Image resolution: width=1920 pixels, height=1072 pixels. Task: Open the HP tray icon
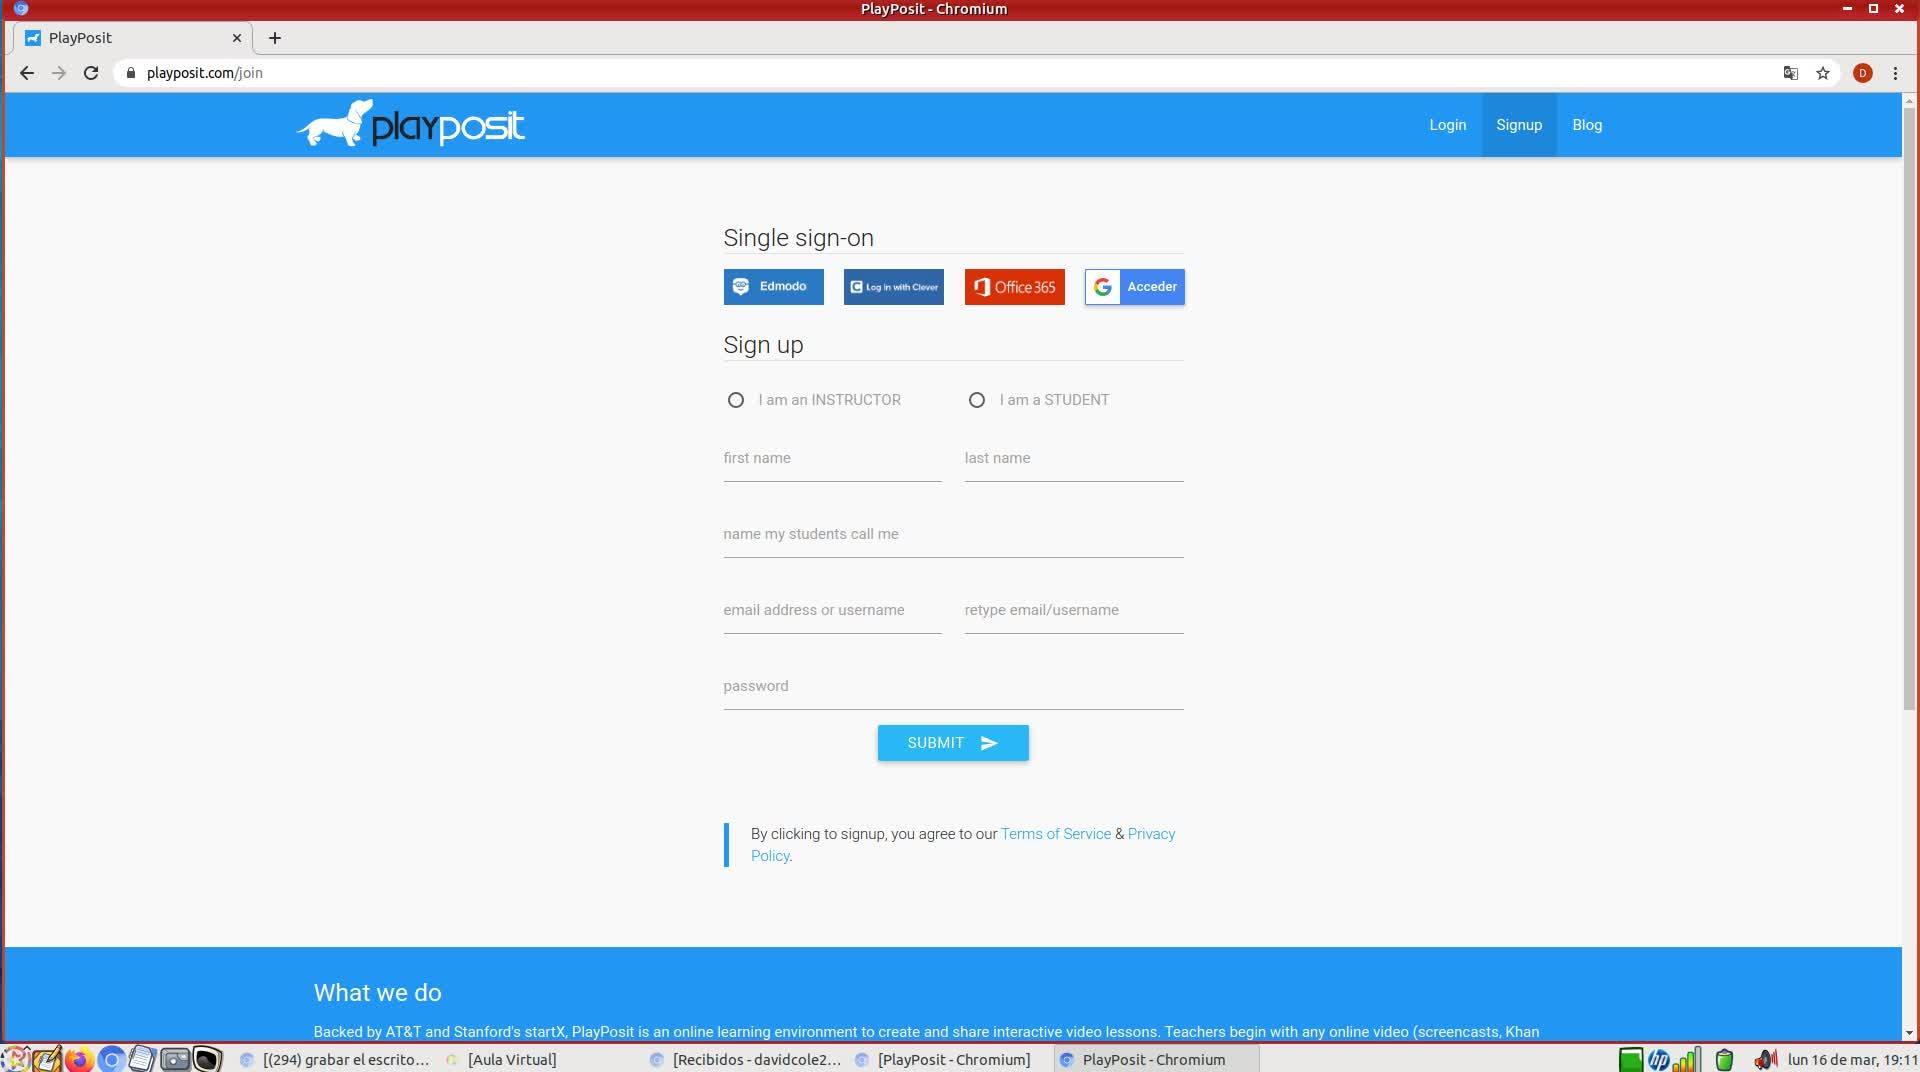(1659, 1060)
